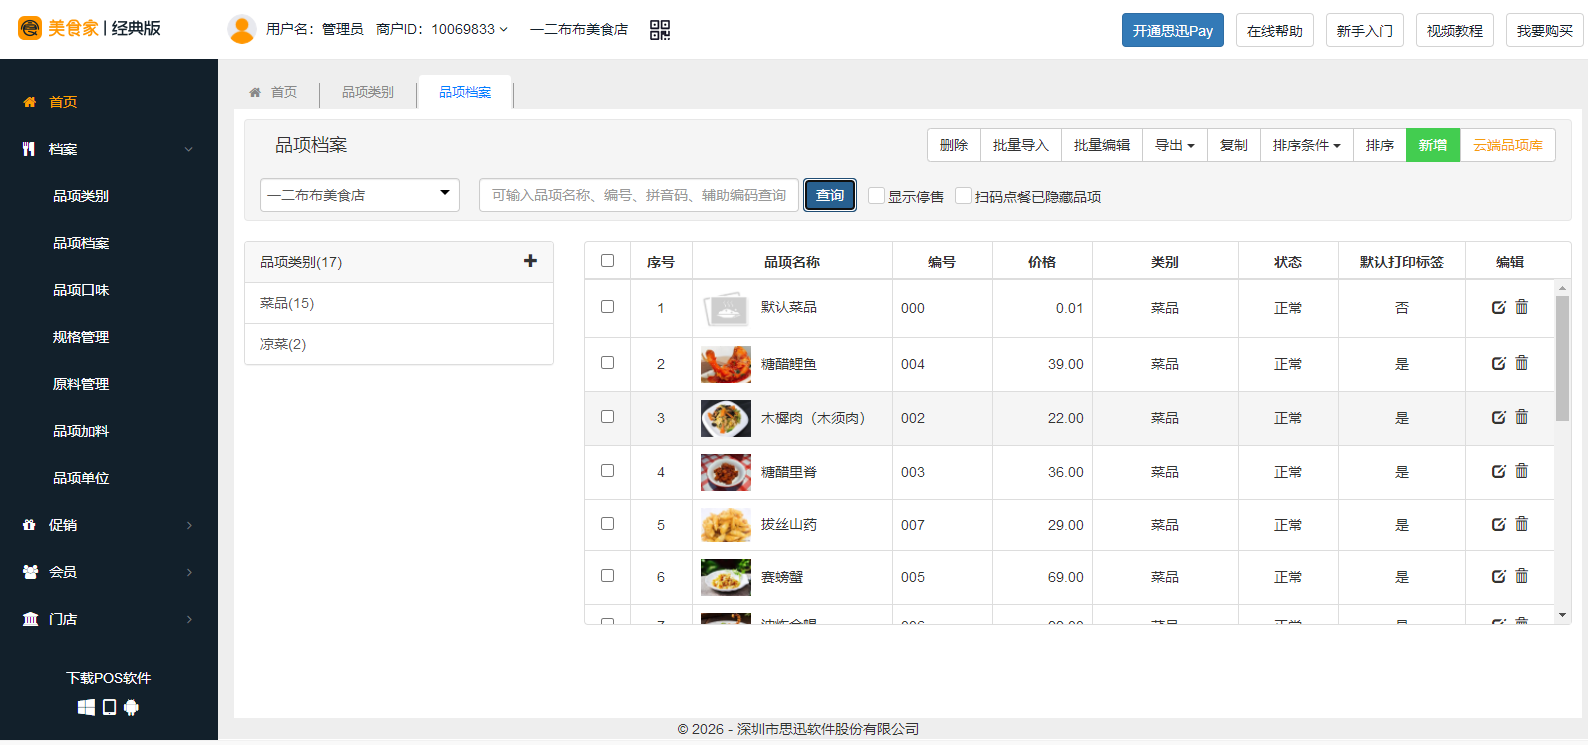Click the user avatar icon
The image size is (1588, 745).
coord(242,29)
